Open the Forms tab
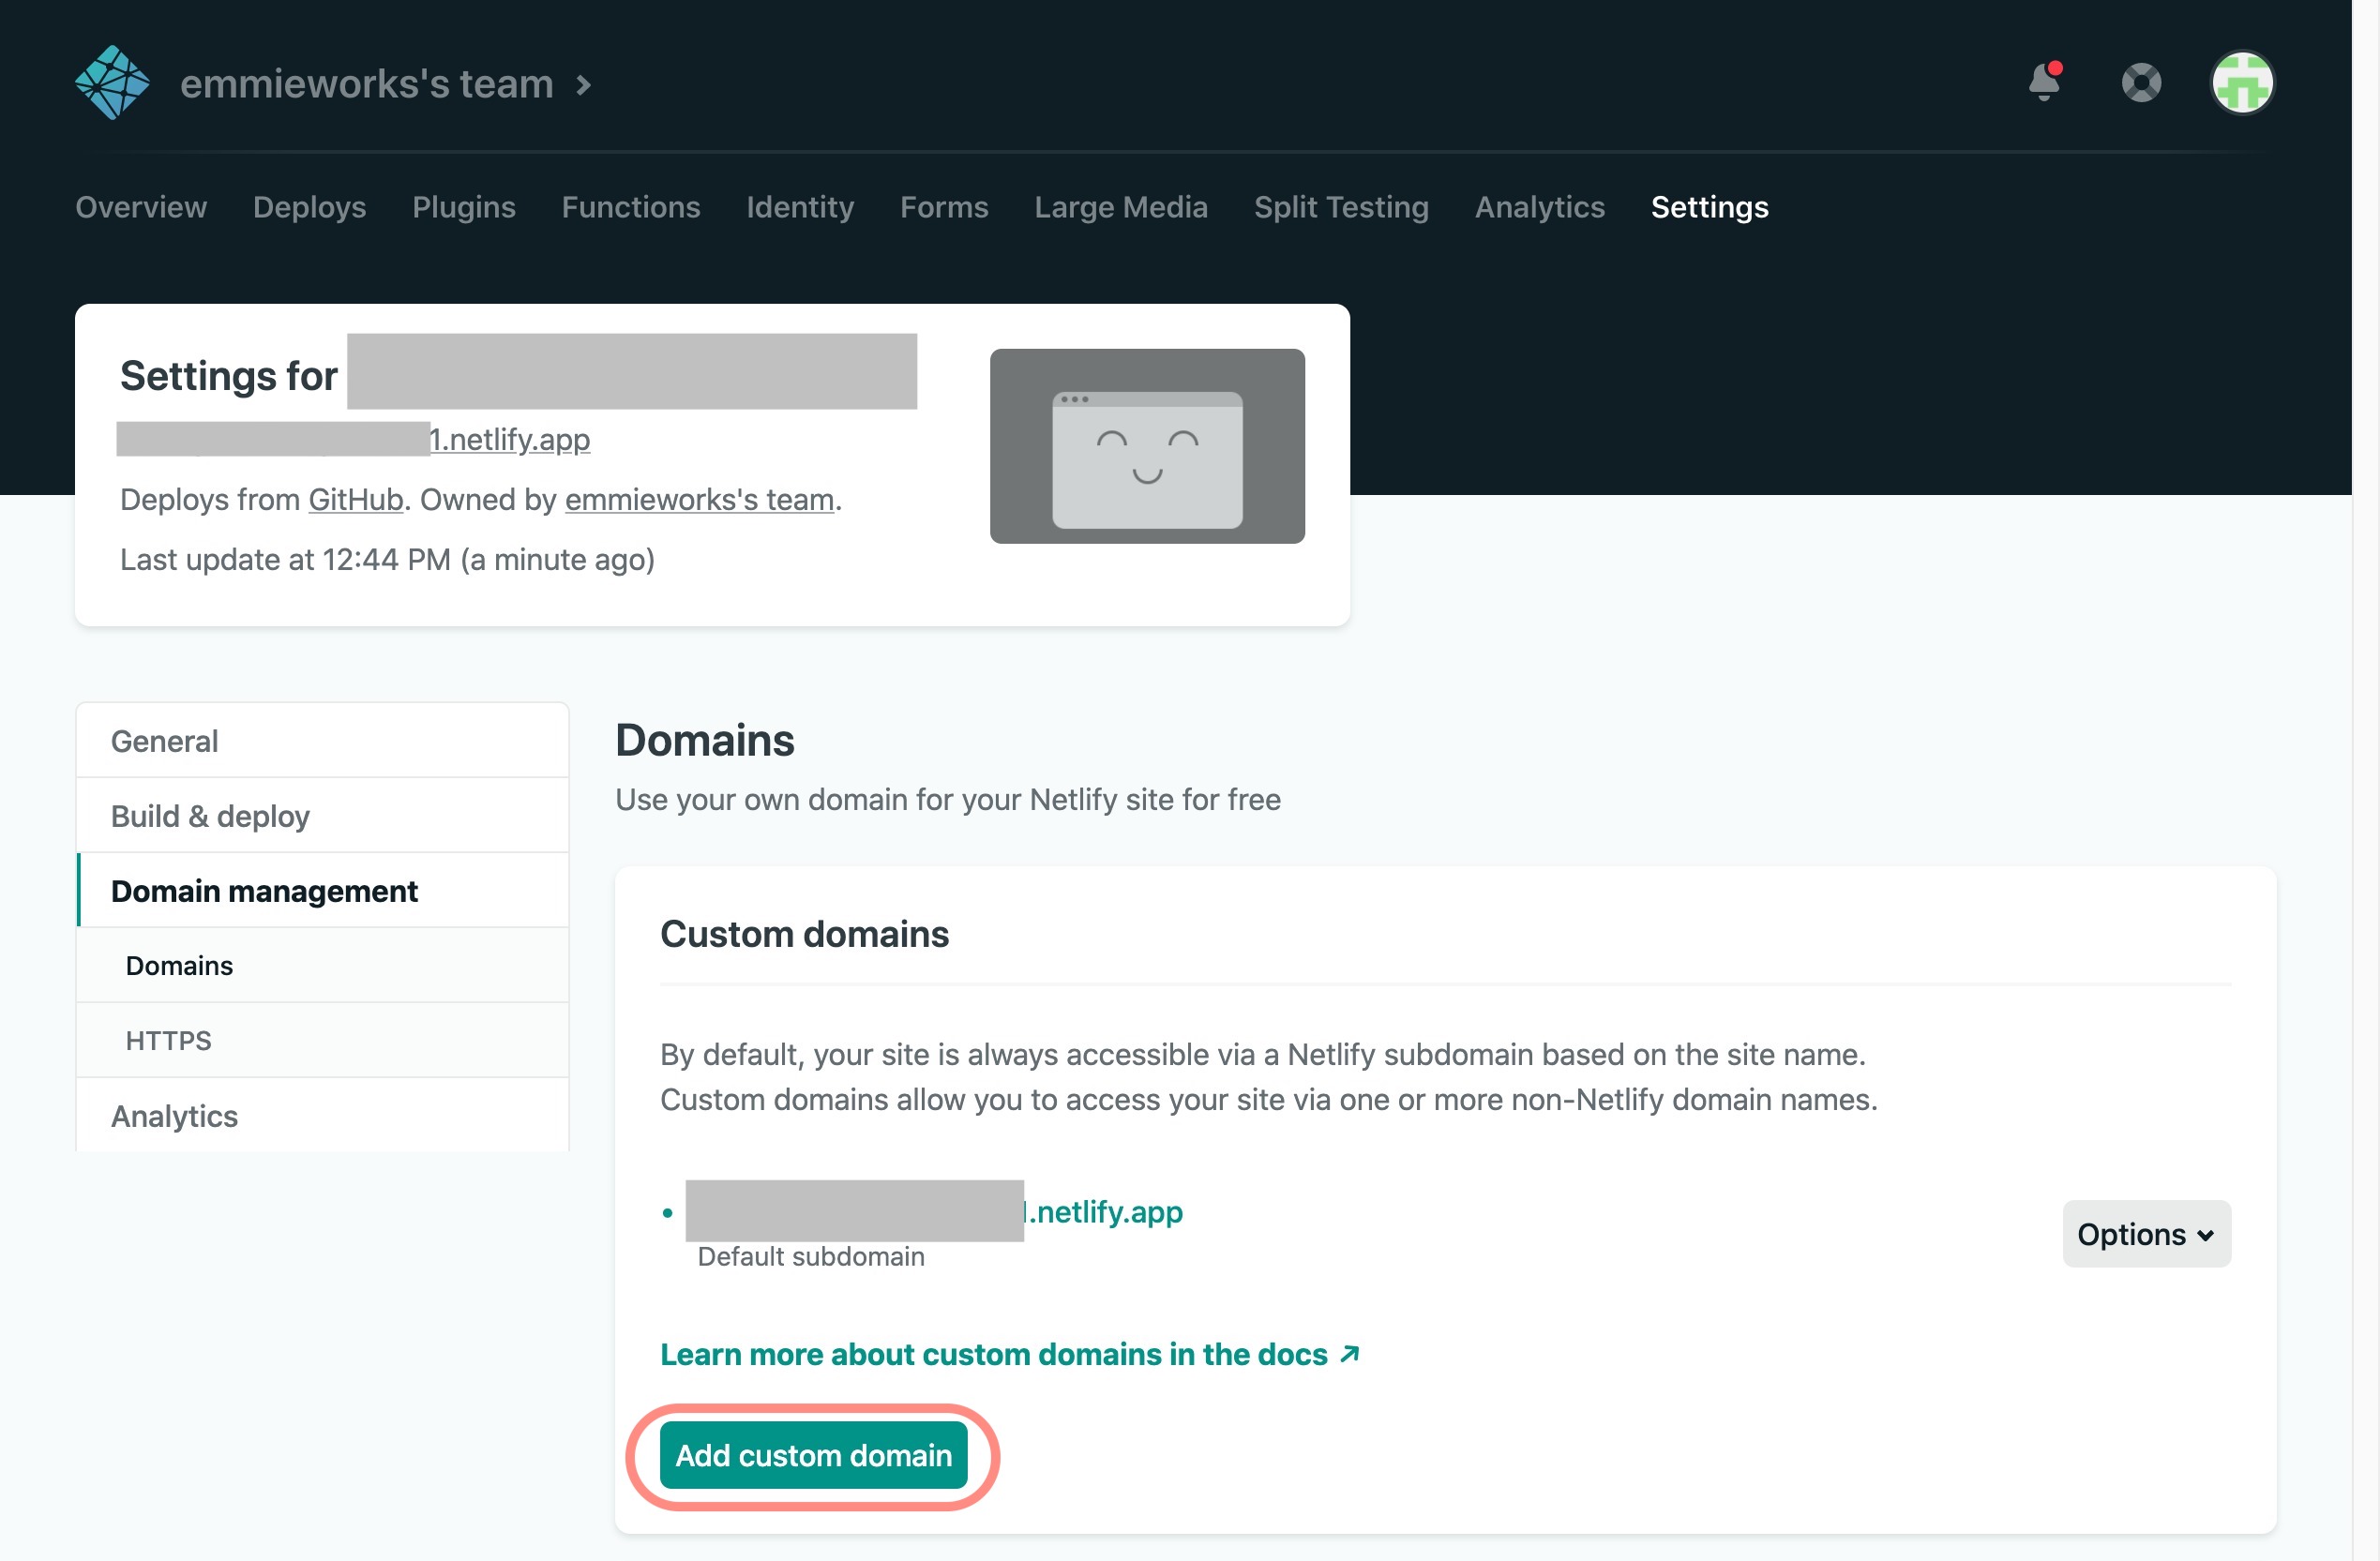The image size is (2380, 1561). click(x=944, y=207)
